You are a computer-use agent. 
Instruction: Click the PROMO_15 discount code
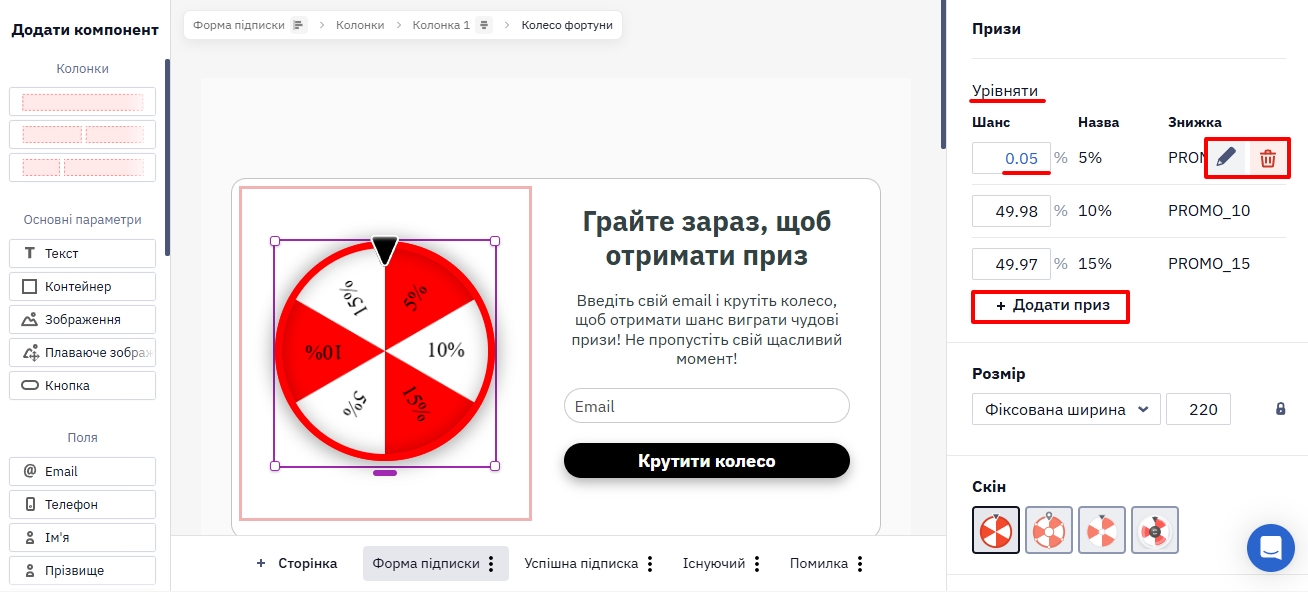[x=1209, y=264]
